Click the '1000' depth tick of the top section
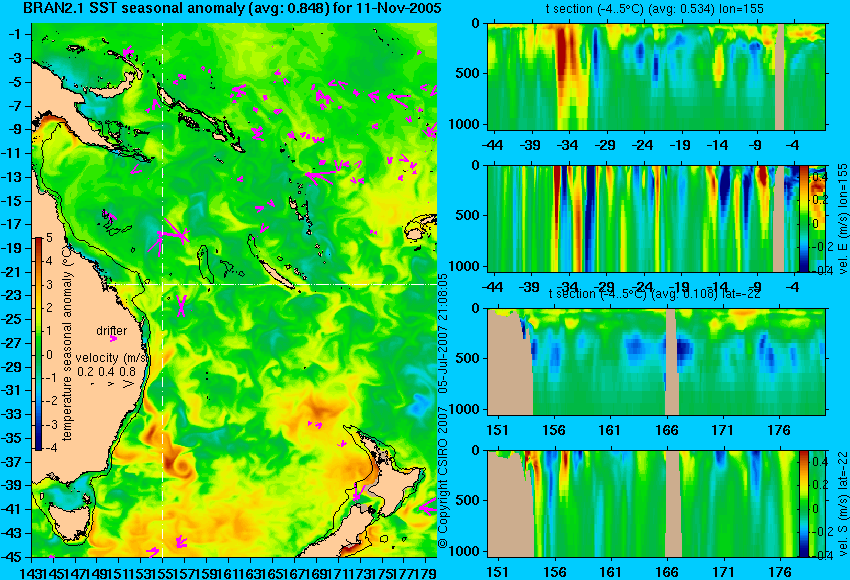The height and width of the screenshot is (580, 850). pos(464,124)
